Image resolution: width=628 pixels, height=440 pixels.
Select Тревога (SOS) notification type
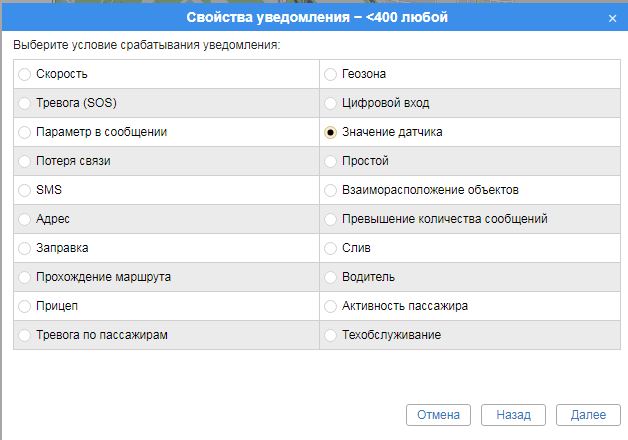(25, 103)
